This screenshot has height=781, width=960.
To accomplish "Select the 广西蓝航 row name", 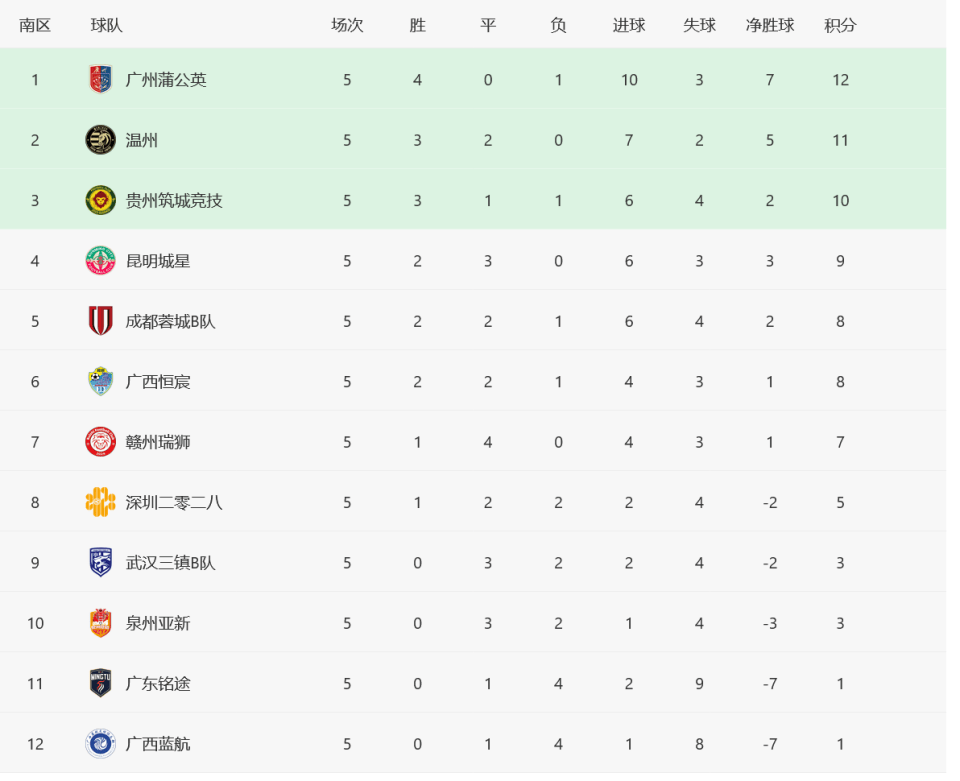I will [x=159, y=745].
